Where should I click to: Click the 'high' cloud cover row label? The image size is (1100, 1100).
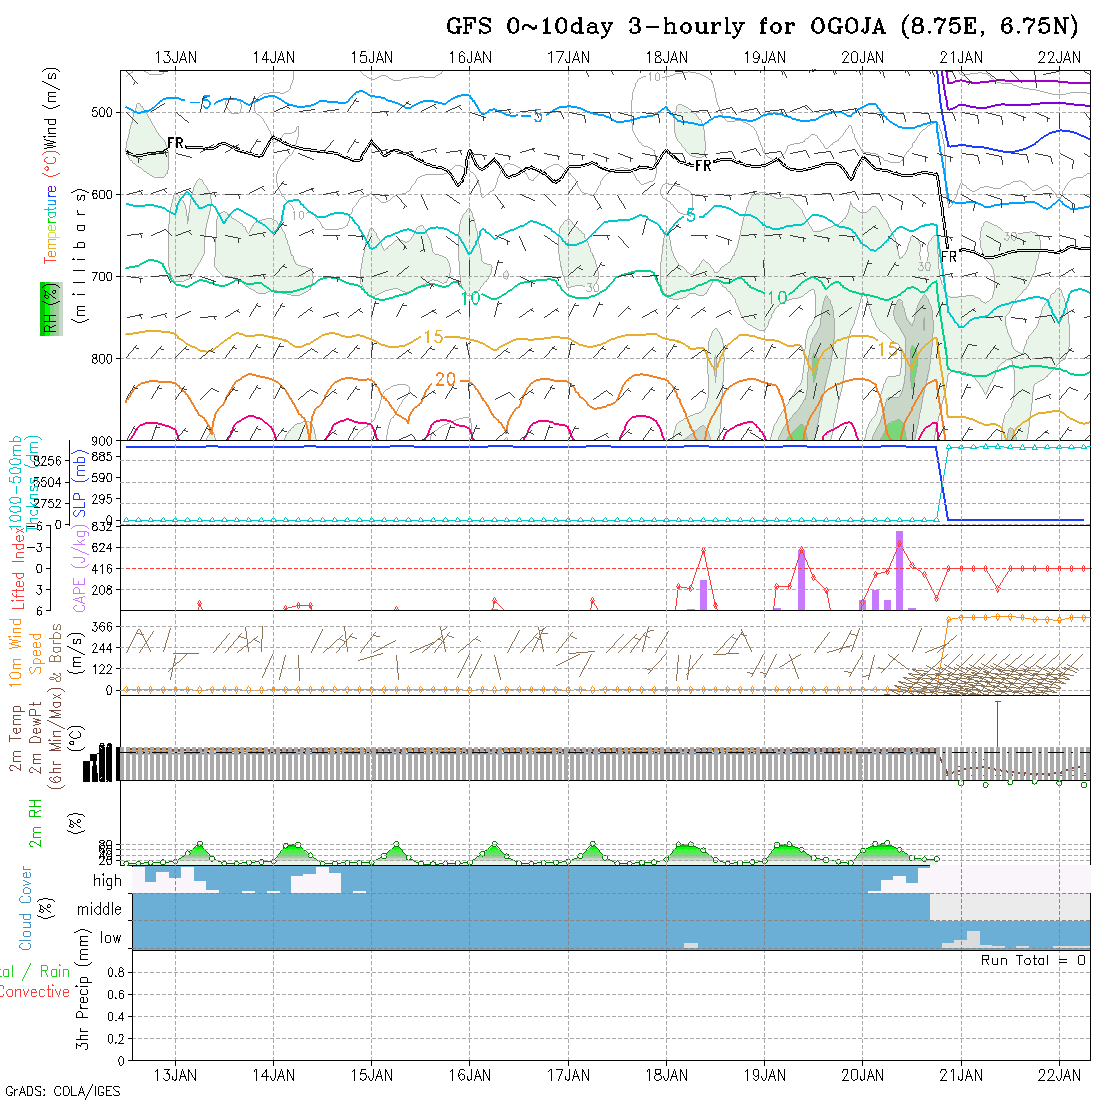(107, 881)
